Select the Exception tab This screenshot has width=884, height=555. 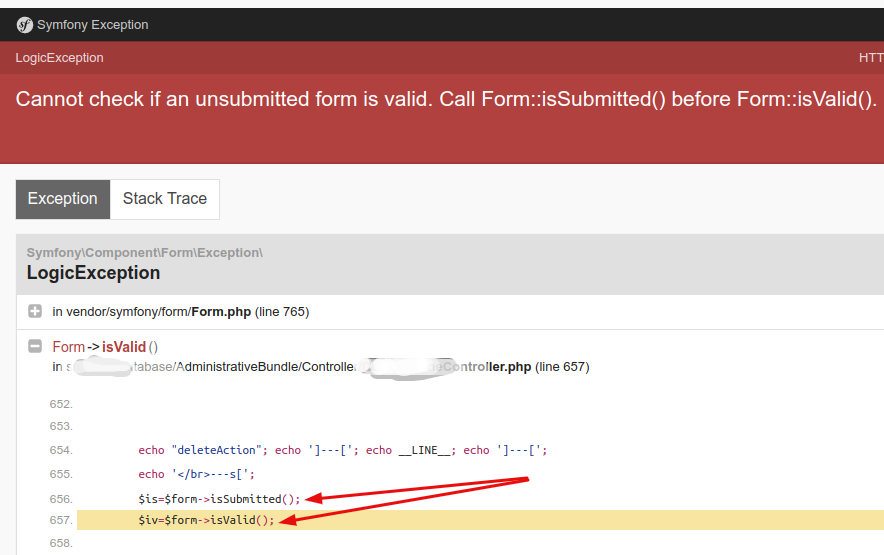click(x=63, y=199)
